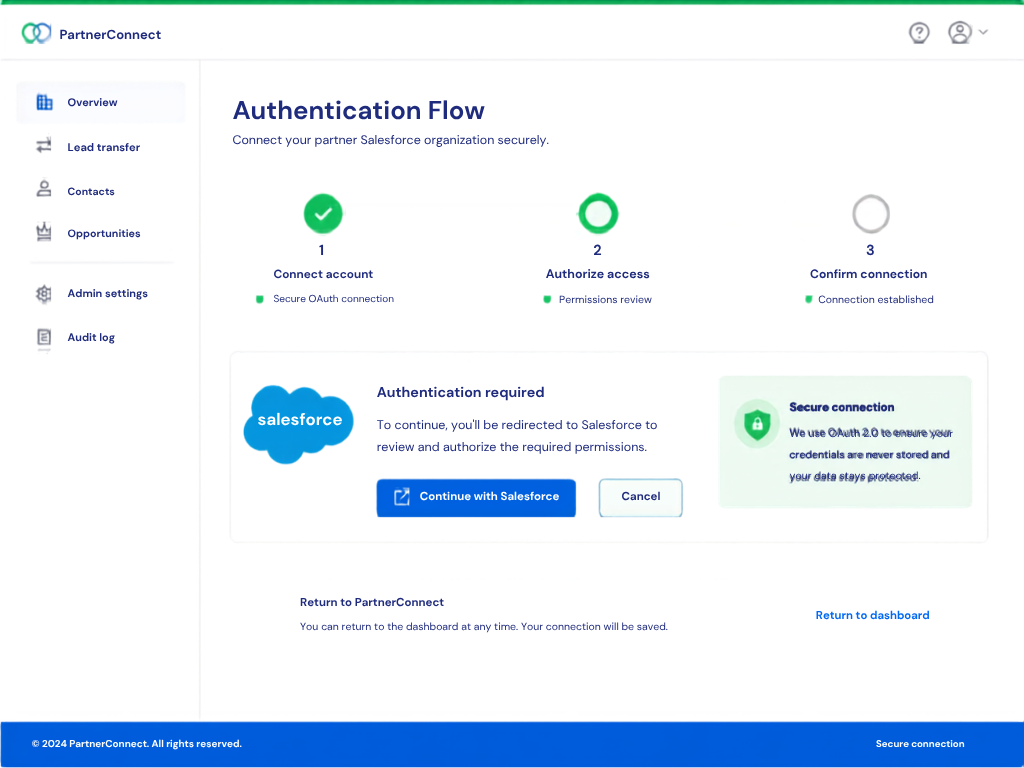Click the Authentication required heading
This screenshot has width=1024, height=768.
click(x=460, y=392)
